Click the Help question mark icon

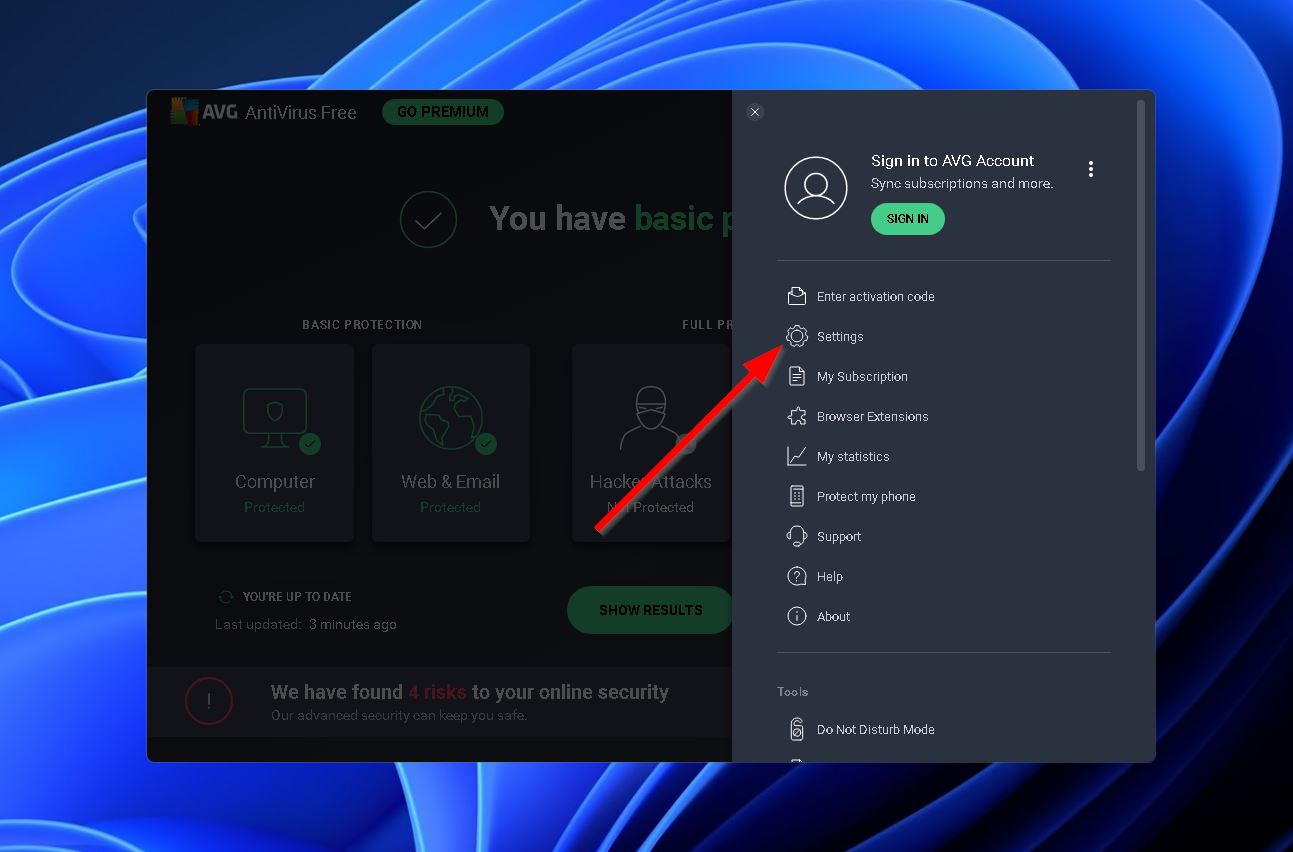[x=797, y=576]
